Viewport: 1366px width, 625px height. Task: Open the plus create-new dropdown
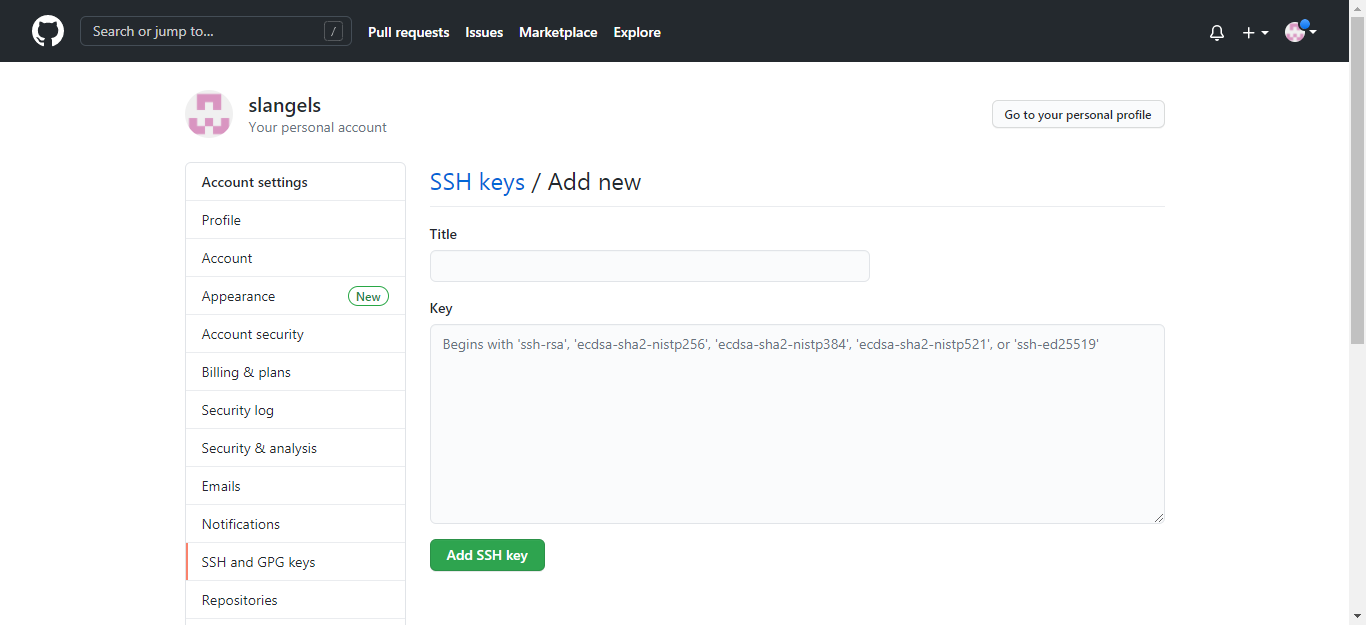(x=1255, y=32)
